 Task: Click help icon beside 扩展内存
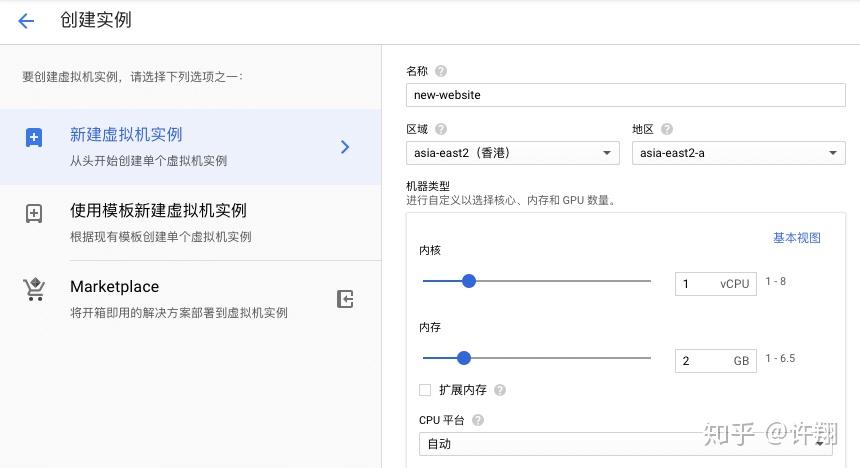[500, 390]
